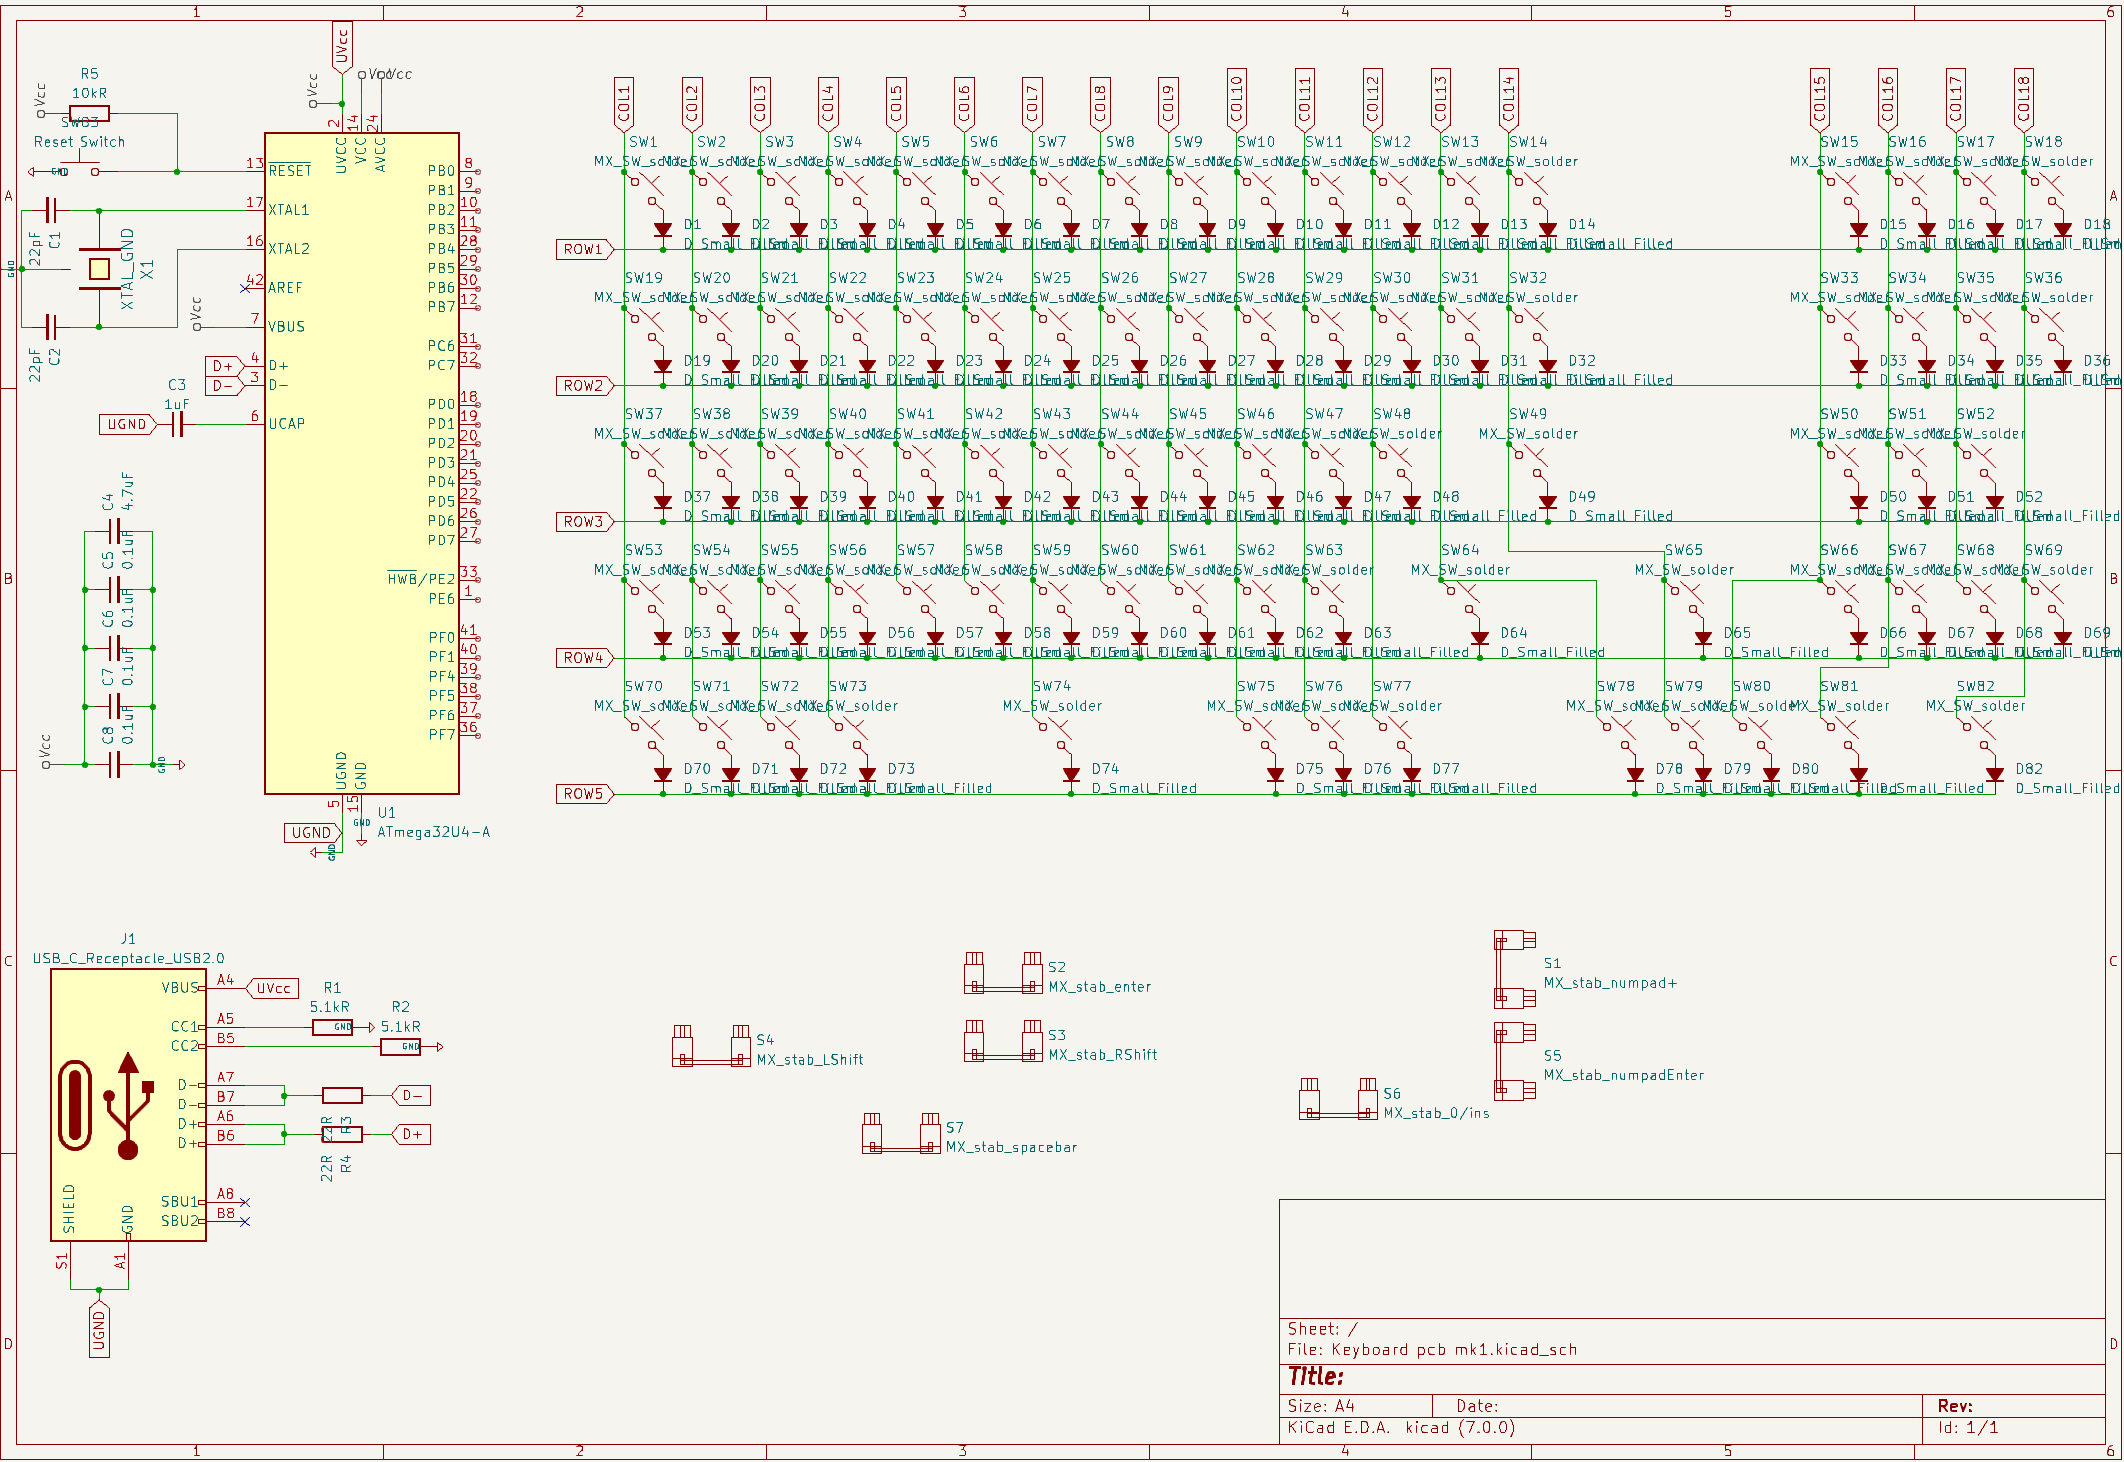Click the COL18 net label
Viewport: 2124px width, 1462px height.
coord(2022,100)
